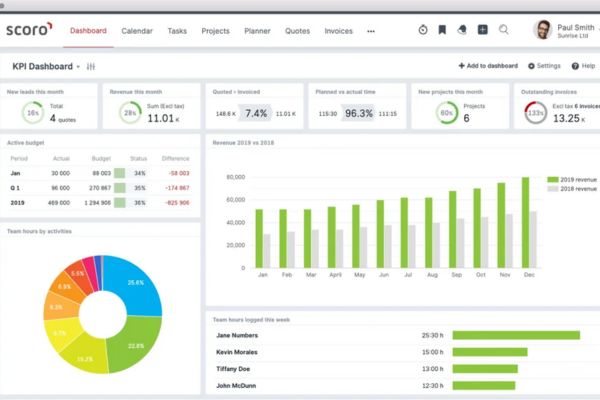This screenshot has height=400, width=600.
Task: Click the Paul Smith user name
Action: click(576, 28)
